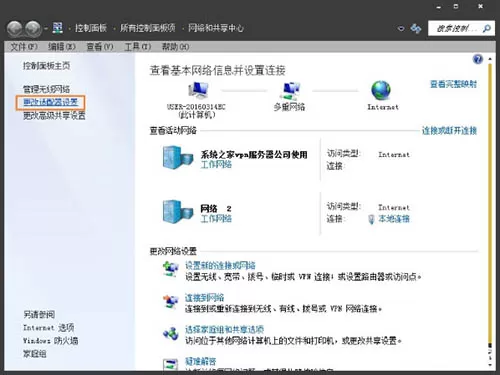Open 疑难解答 link

click(x=201, y=361)
